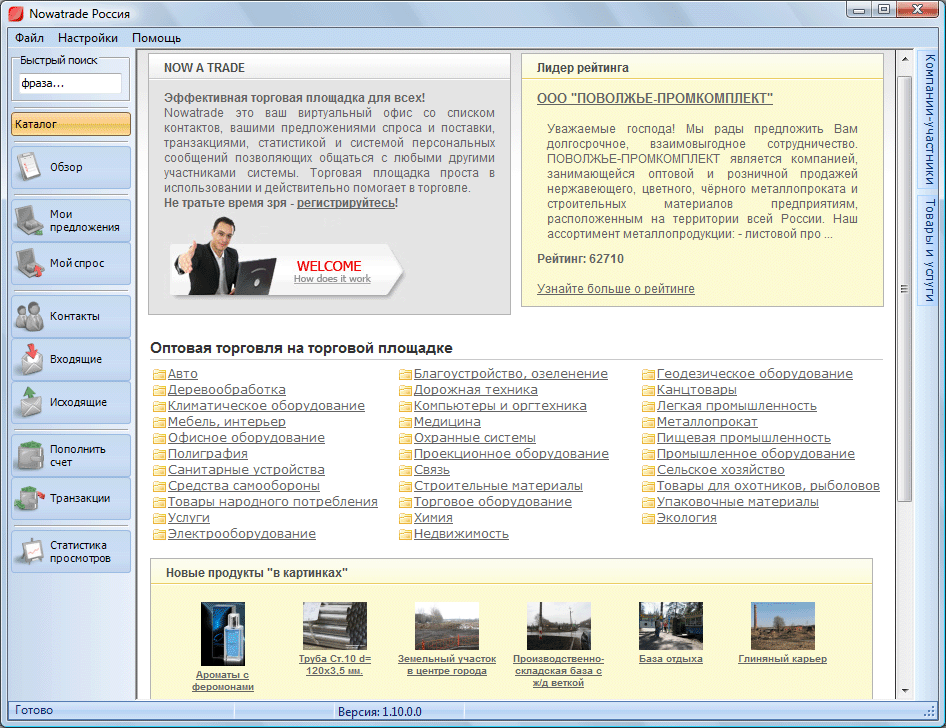
Task: Click folder icon next to Деревообработка
Action: 159,390
